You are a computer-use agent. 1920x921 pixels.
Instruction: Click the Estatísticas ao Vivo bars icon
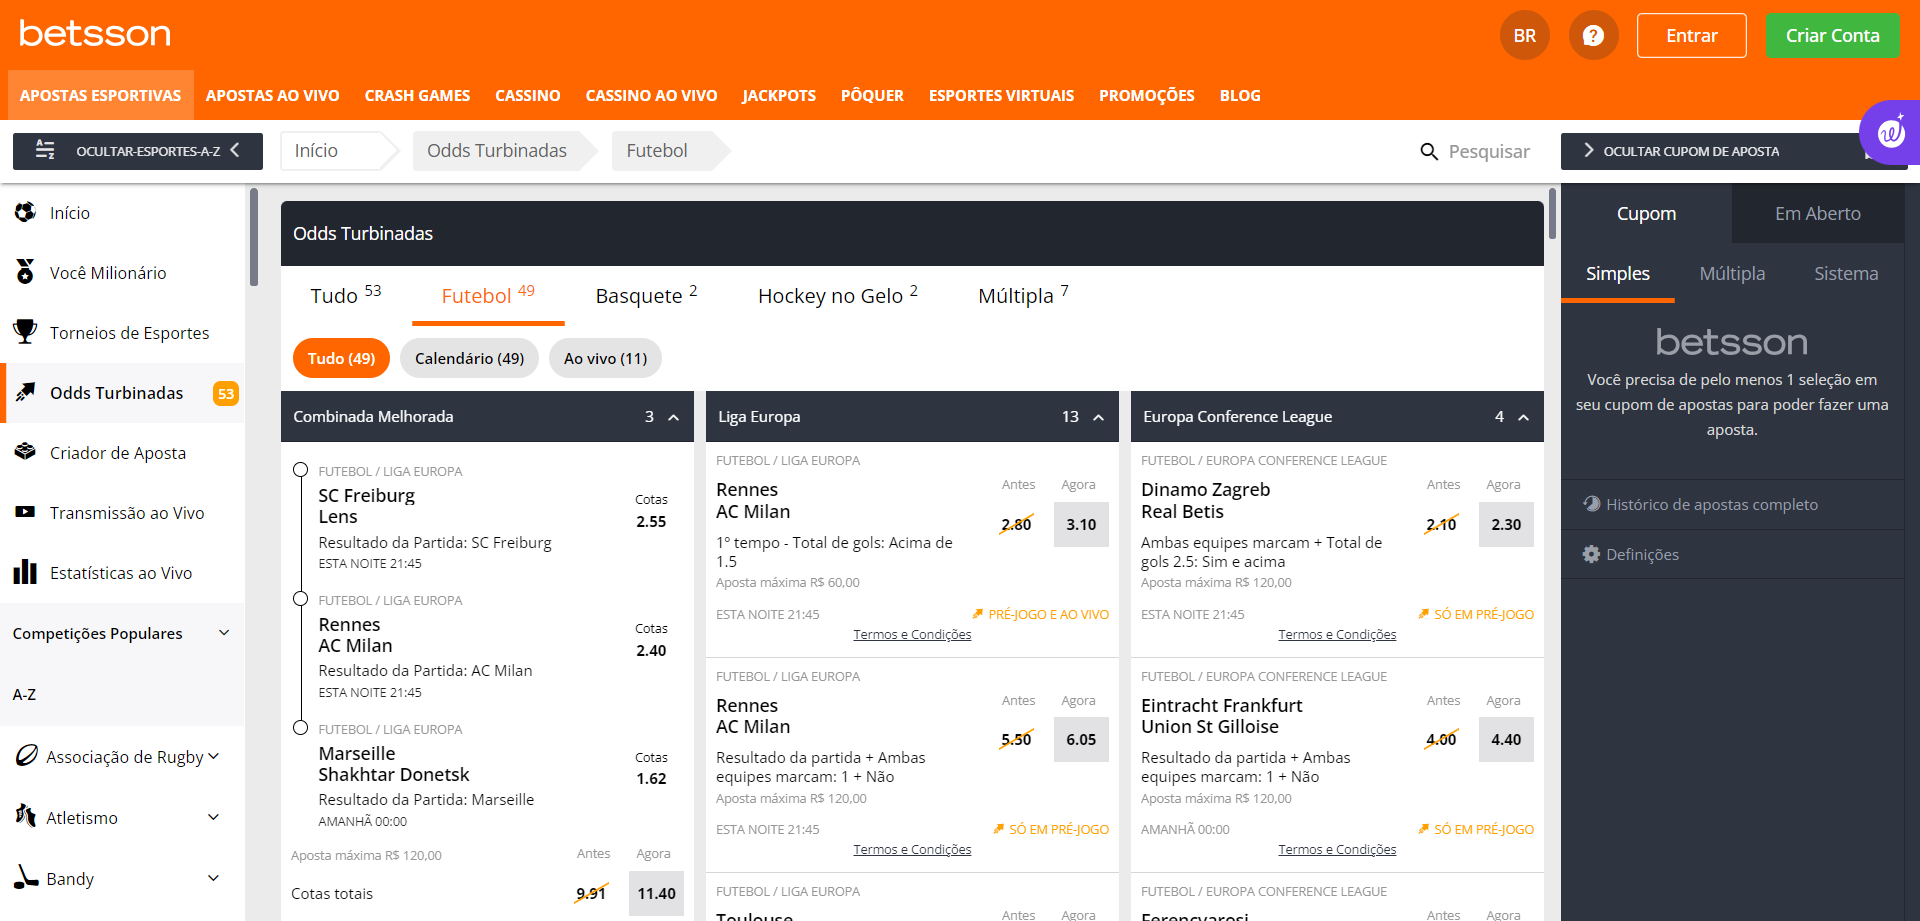26,572
